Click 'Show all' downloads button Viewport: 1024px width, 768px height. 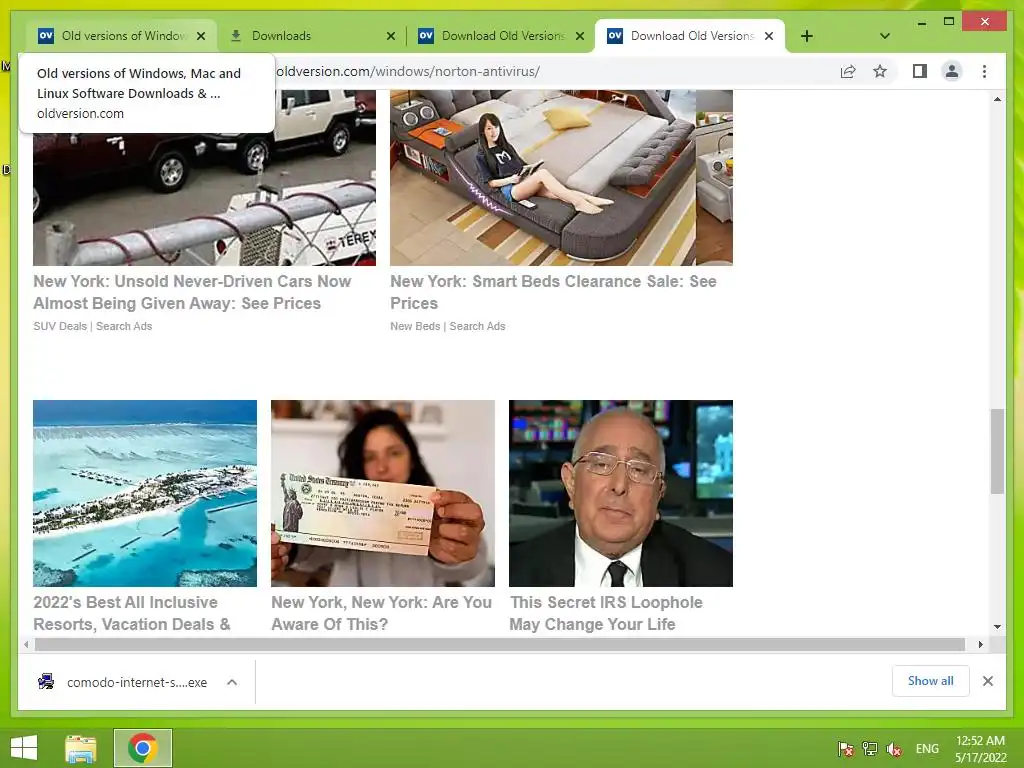pos(931,681)
